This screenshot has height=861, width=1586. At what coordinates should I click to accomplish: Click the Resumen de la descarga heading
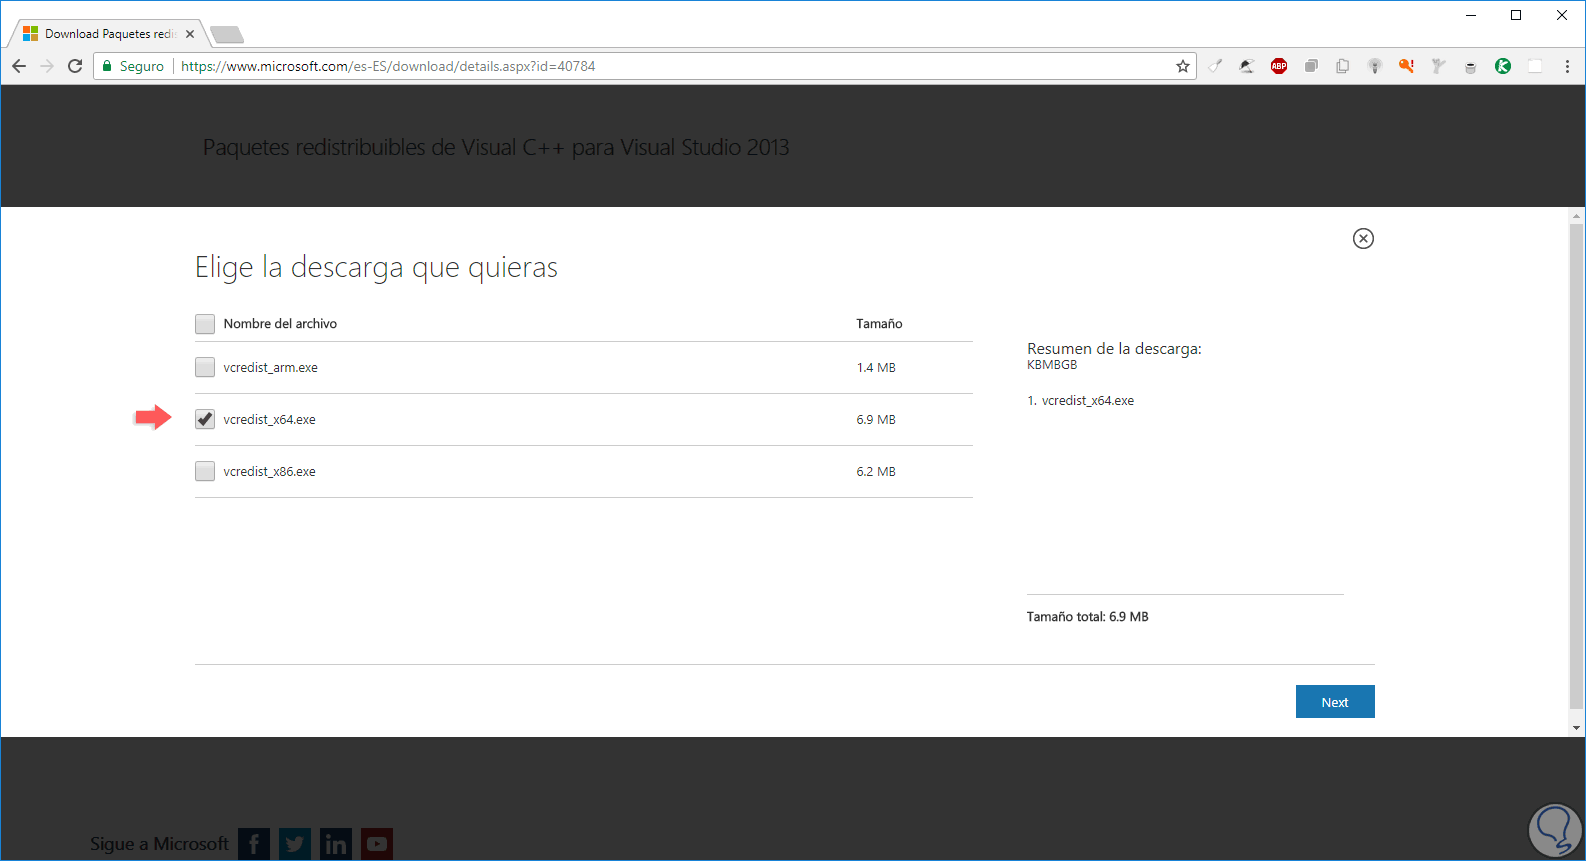click(x=1114, y=349)
